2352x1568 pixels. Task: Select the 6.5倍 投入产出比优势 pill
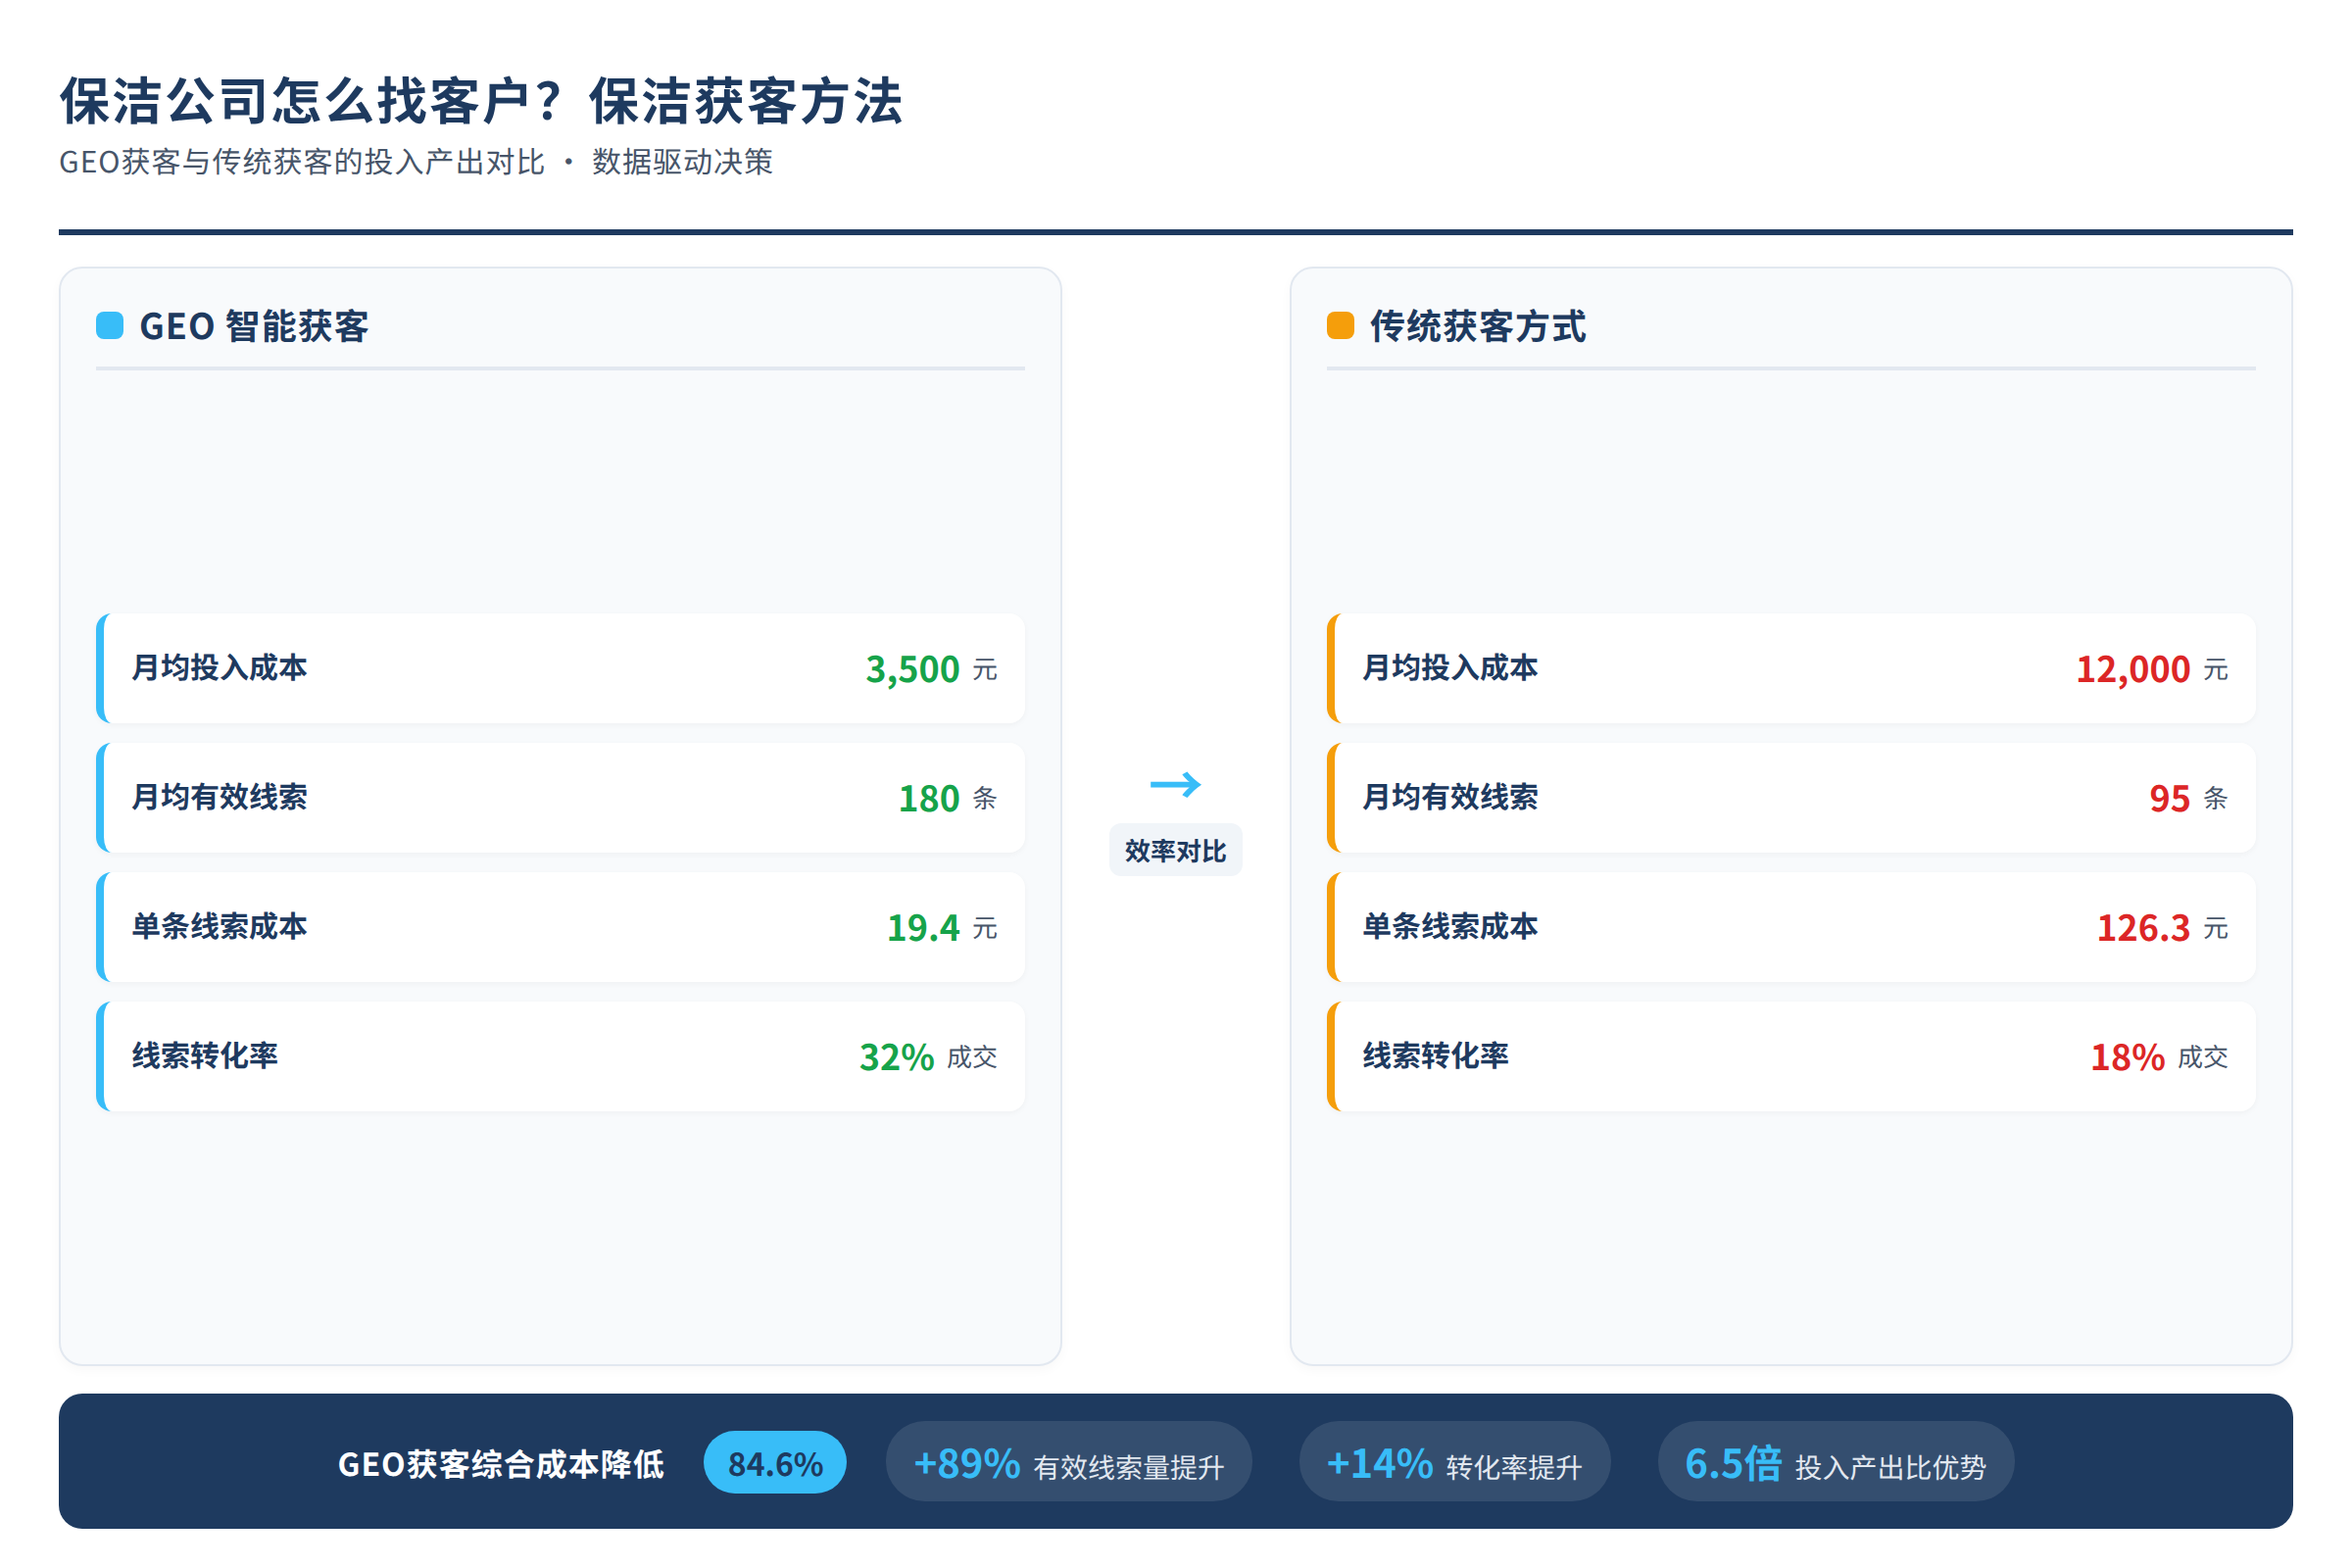point(1835,1463)
